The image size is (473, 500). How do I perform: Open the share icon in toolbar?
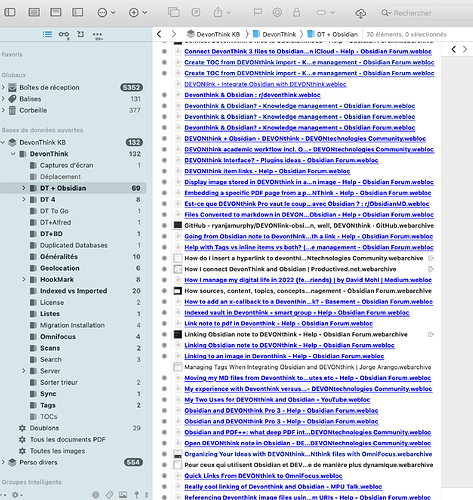218,13
